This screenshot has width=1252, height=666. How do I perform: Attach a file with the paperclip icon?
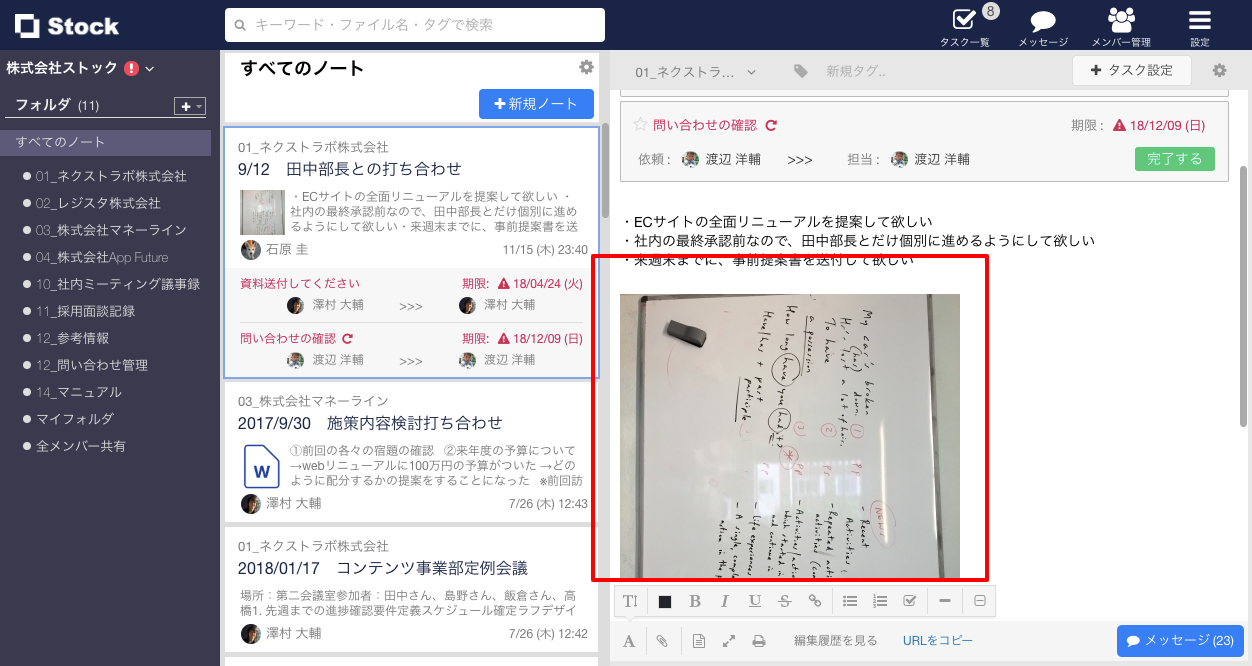(x=661, y=640)
